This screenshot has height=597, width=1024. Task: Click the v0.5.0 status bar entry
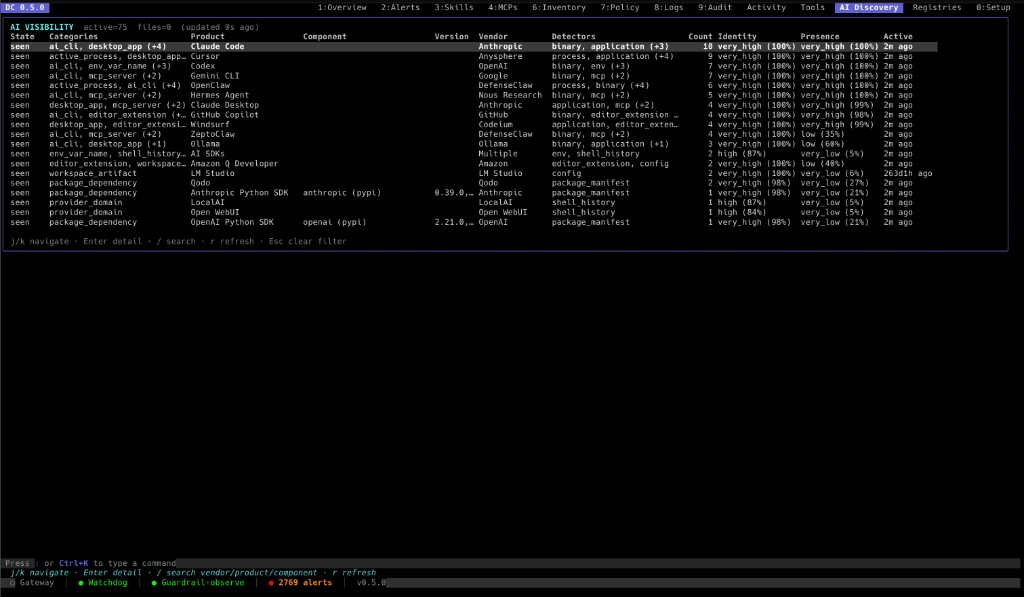pos(371,583)
